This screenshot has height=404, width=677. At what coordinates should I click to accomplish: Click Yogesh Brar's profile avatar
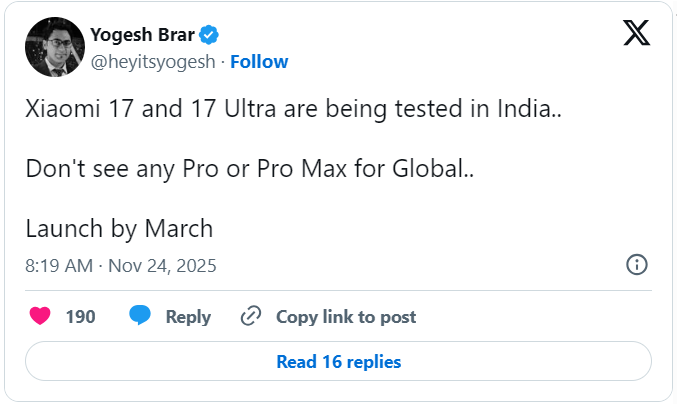52,48
